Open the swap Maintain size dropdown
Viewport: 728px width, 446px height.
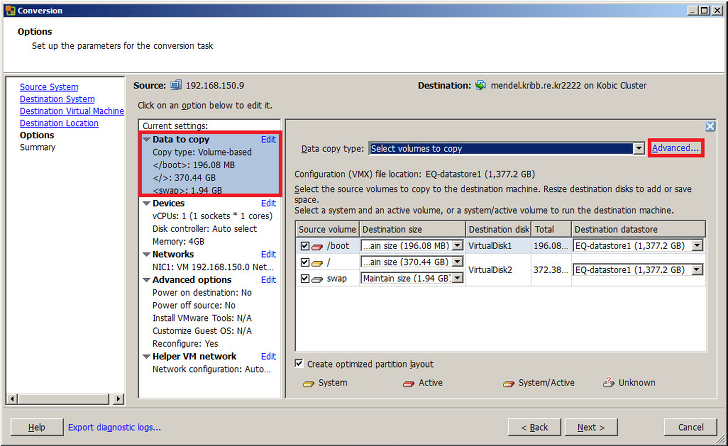tap(458, 278)
